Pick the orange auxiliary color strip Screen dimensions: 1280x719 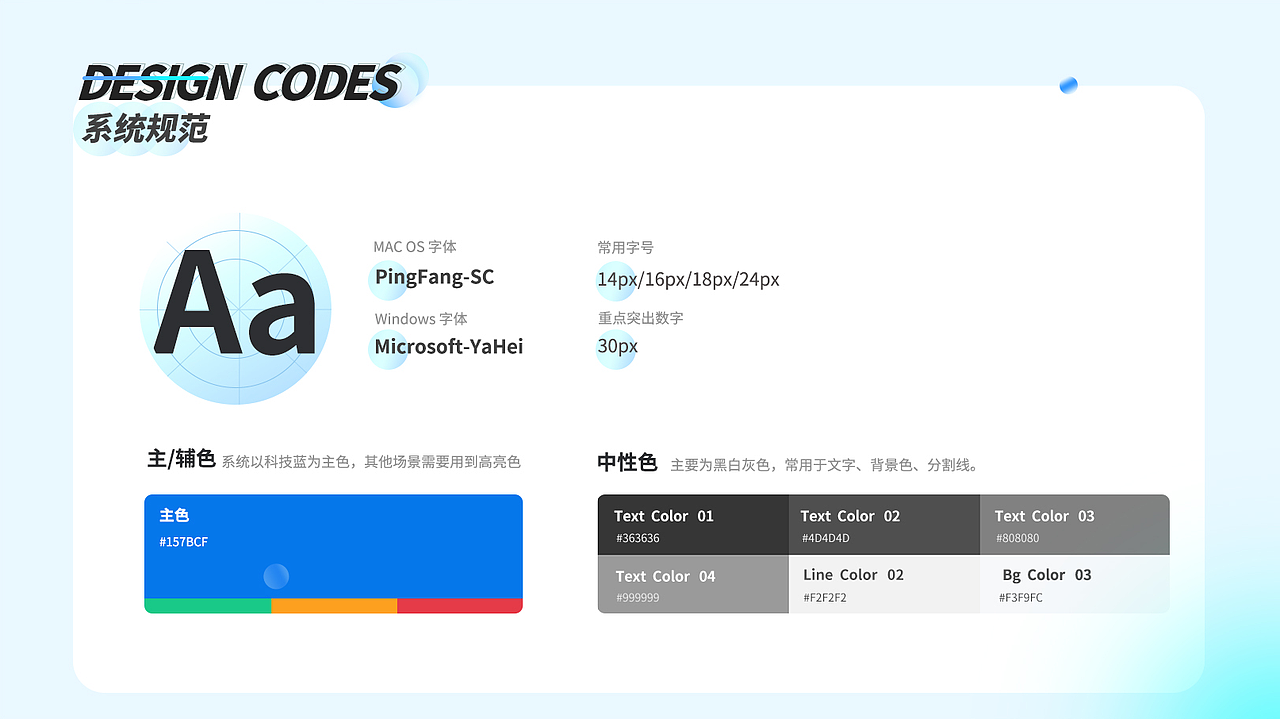(x=334, y=606)
